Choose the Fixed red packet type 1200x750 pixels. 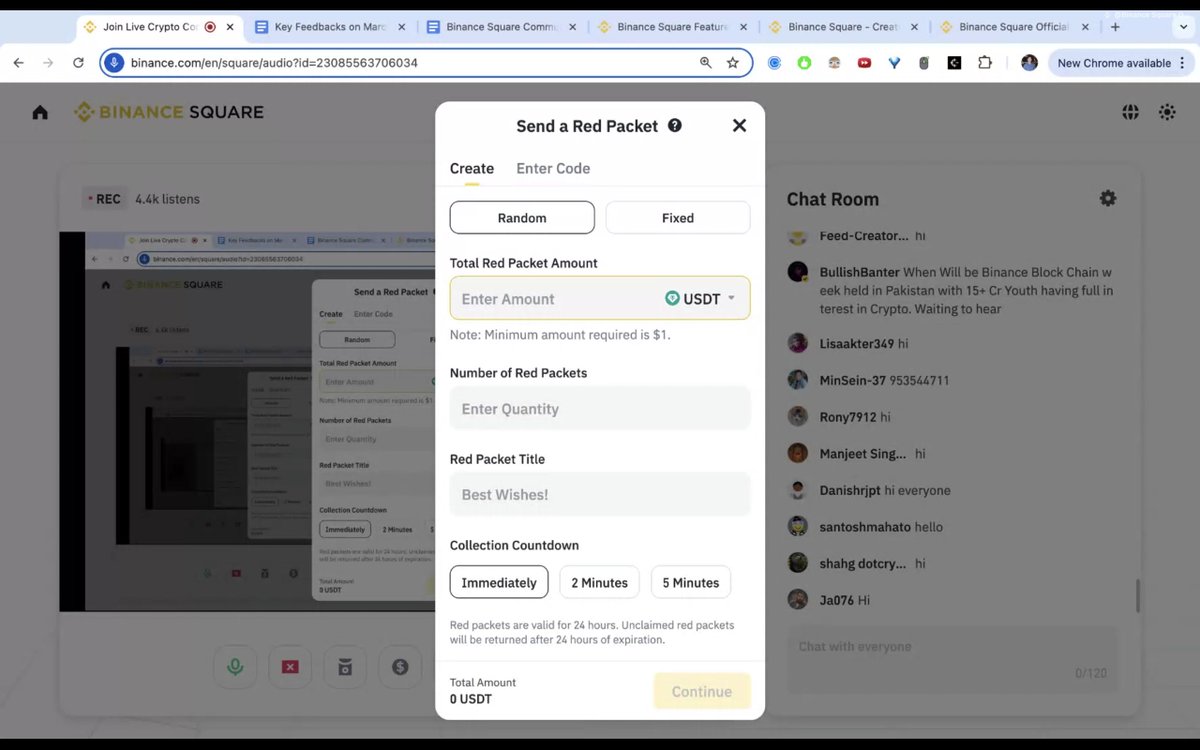coord(678,218)
